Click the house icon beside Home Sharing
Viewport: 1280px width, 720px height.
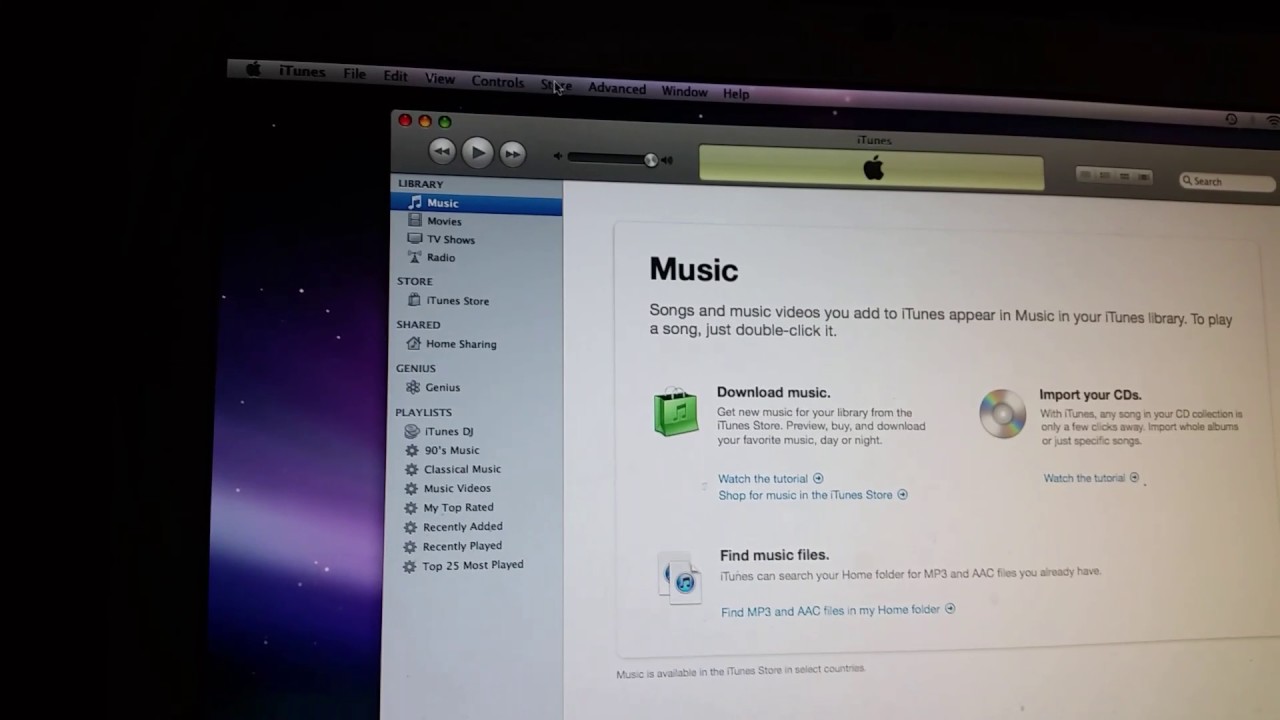413,343
